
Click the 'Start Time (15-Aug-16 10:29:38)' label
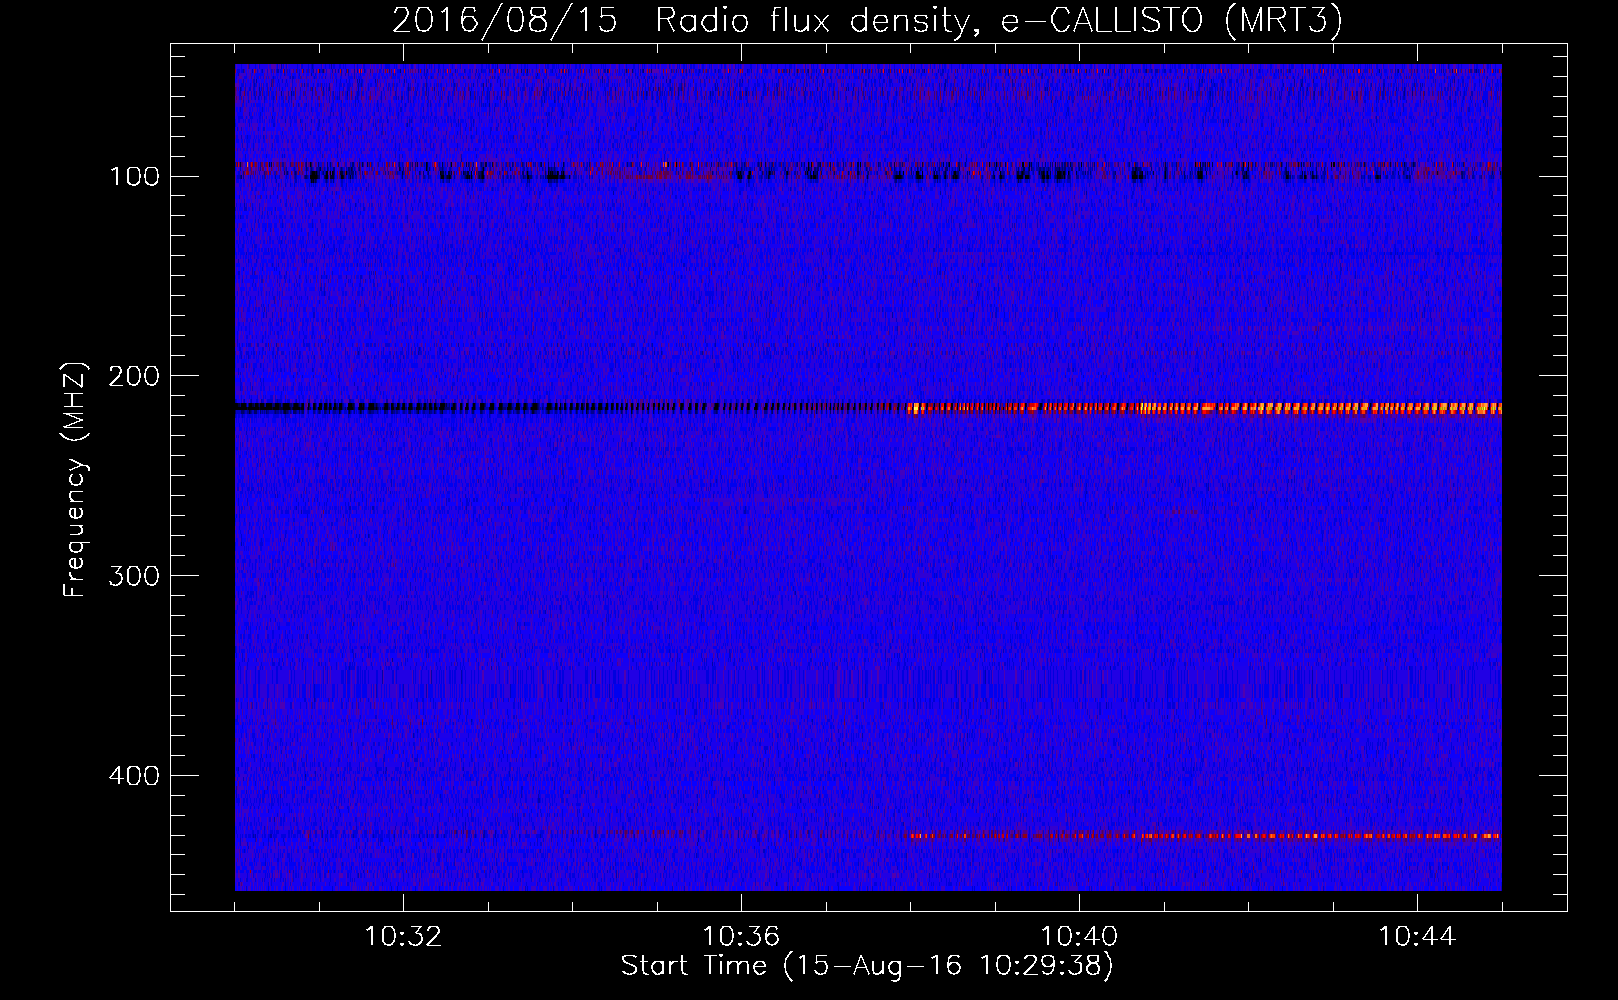click(867, 966)
